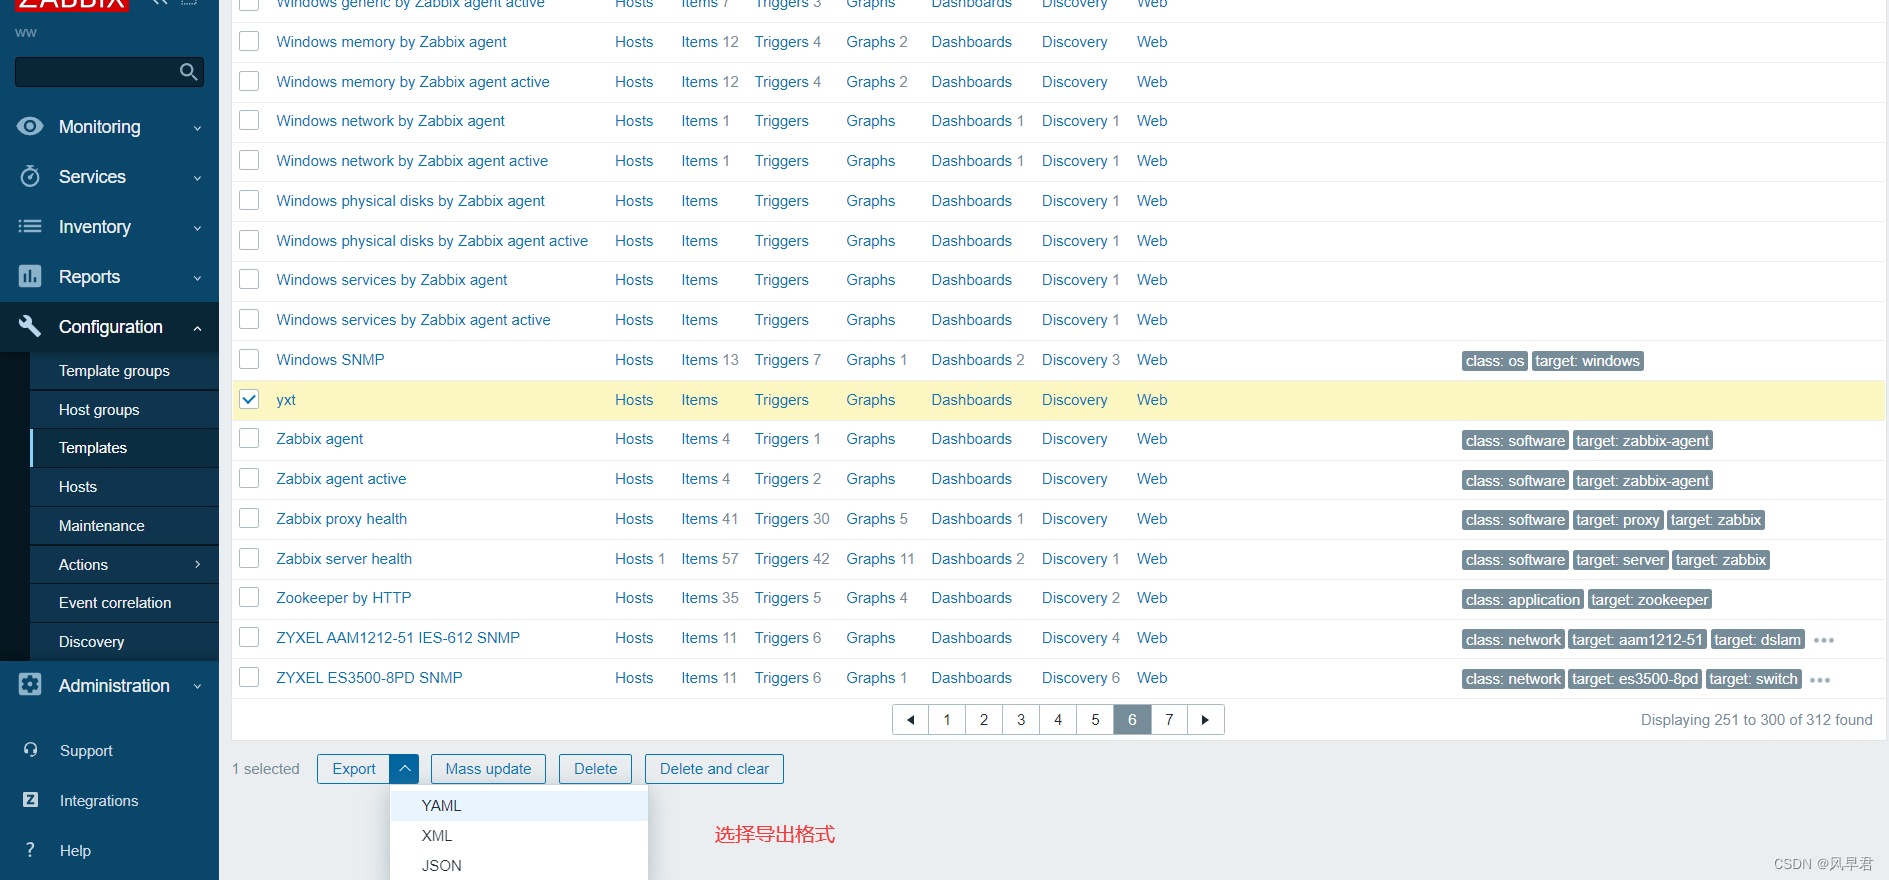The image size is (1889, 880).
Task: Open Hosts under Configuration
Action: point(78,487)
